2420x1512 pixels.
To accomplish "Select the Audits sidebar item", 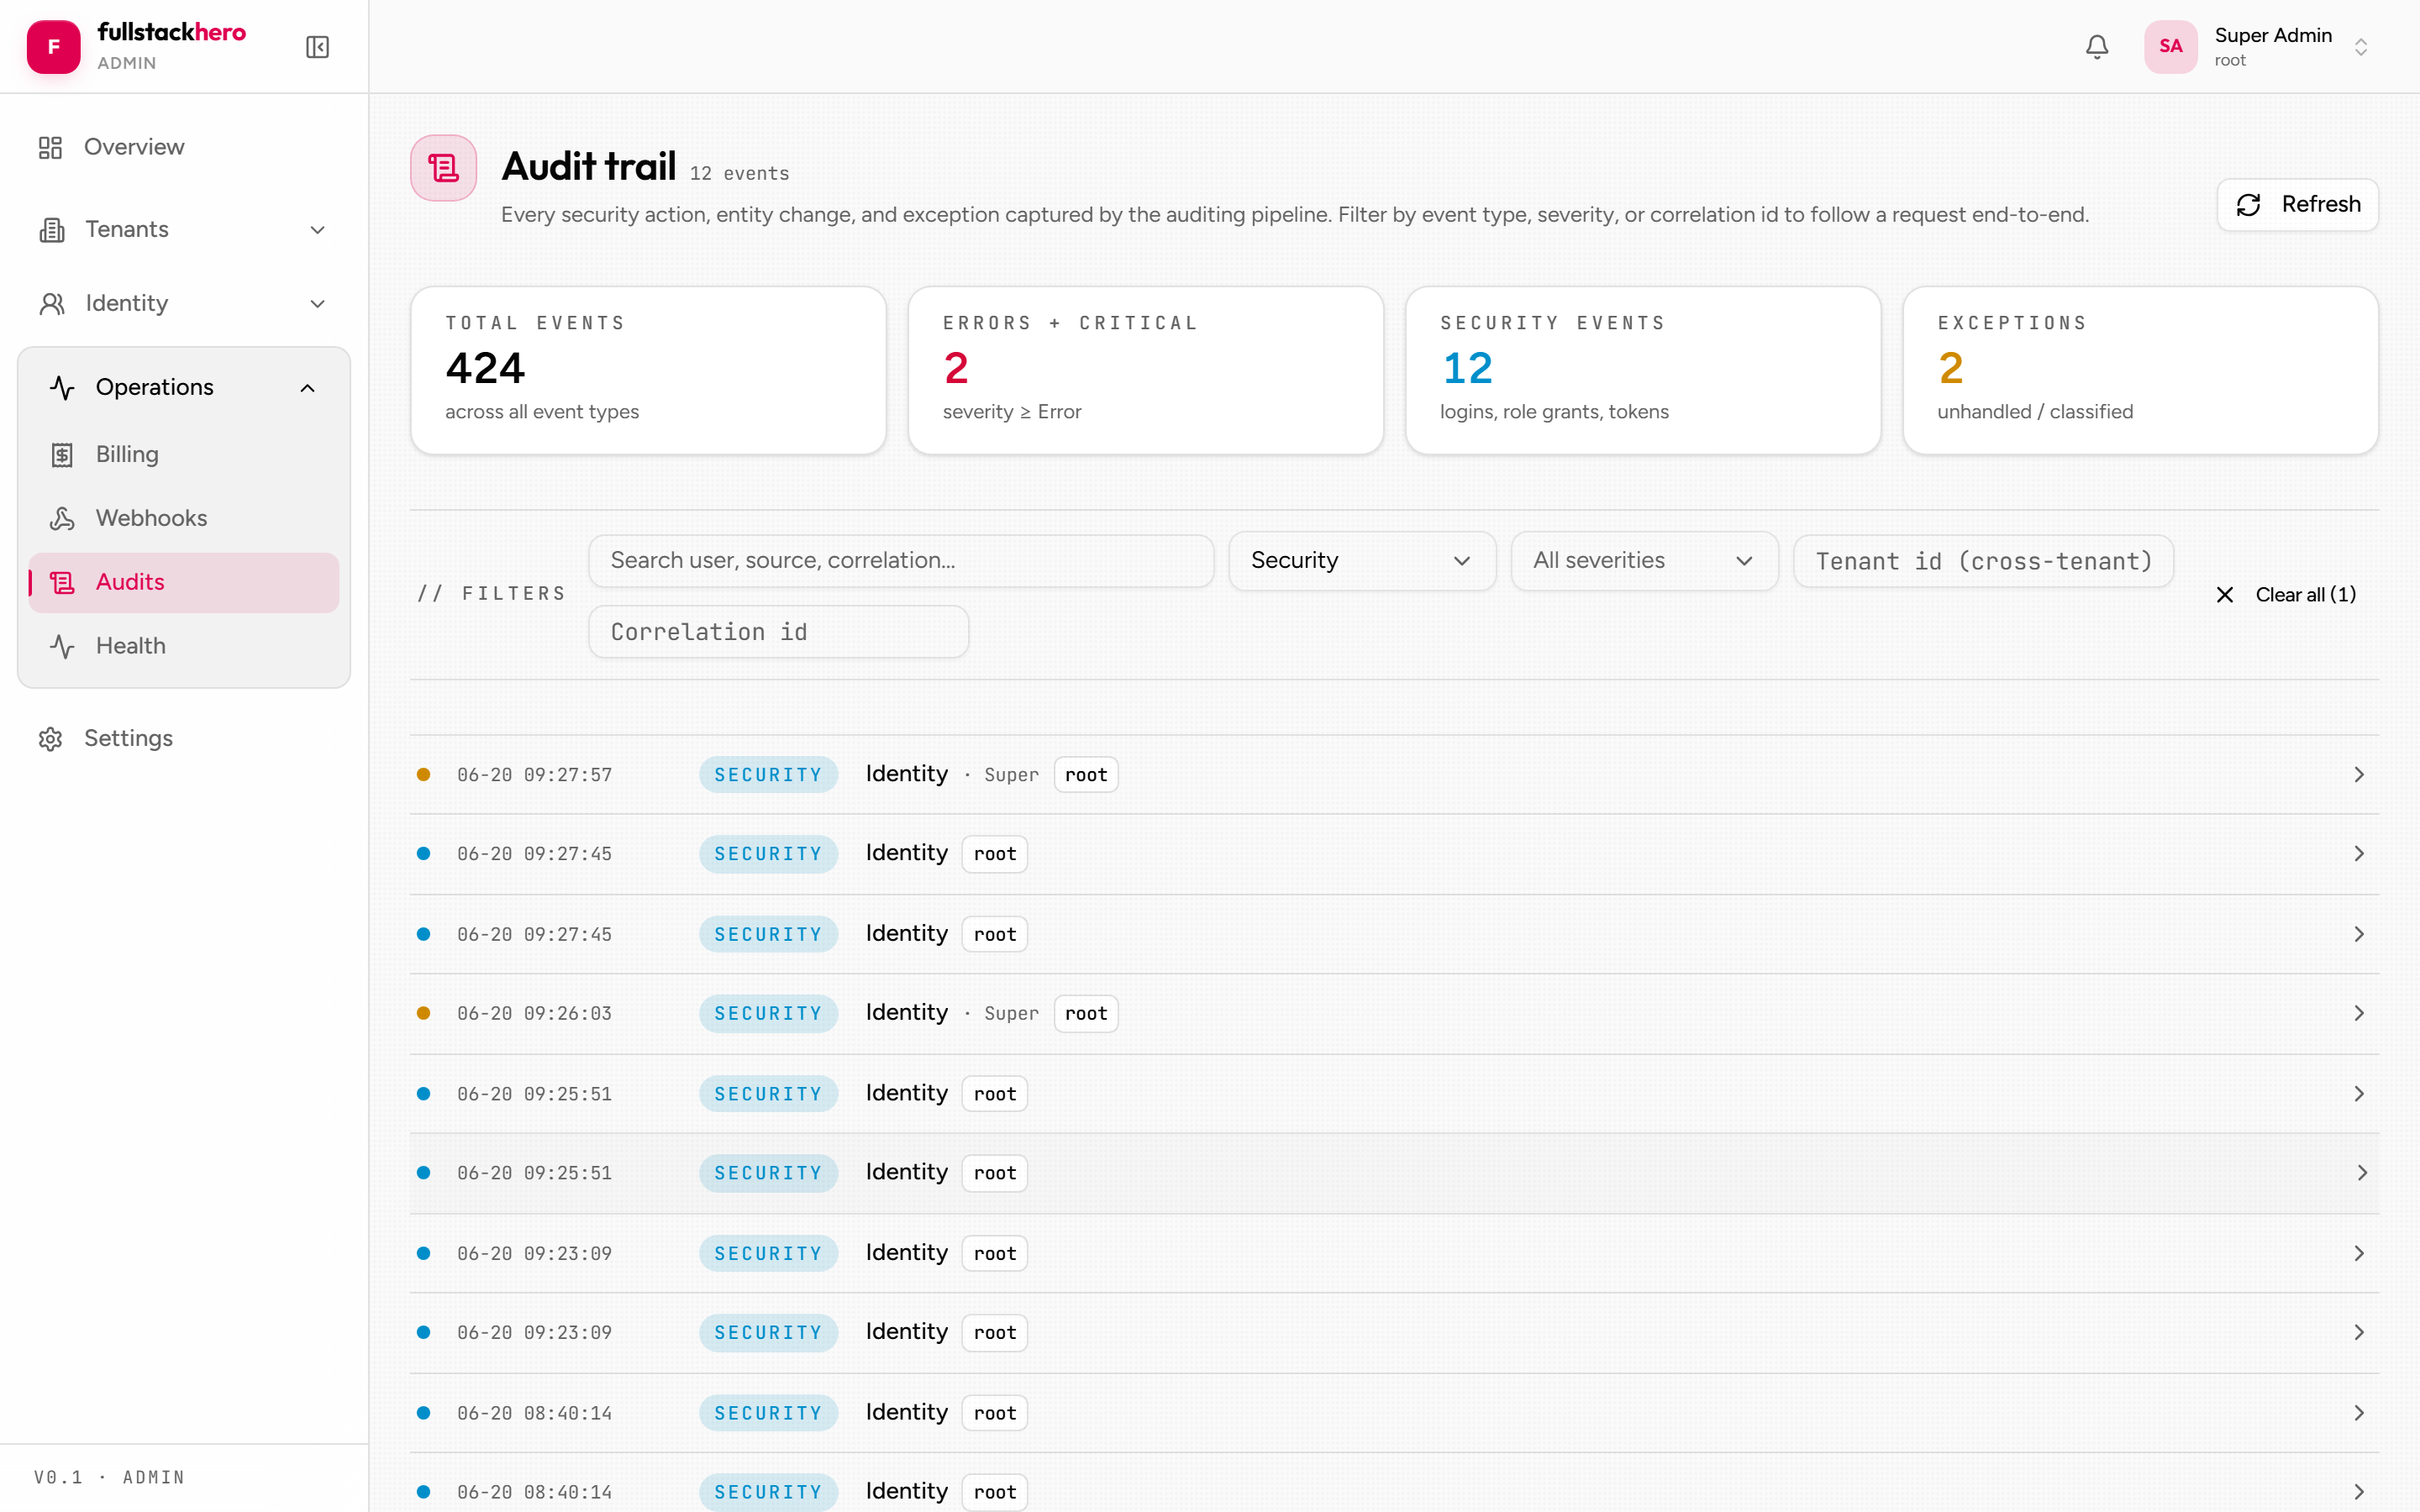I will pos(184,582).
